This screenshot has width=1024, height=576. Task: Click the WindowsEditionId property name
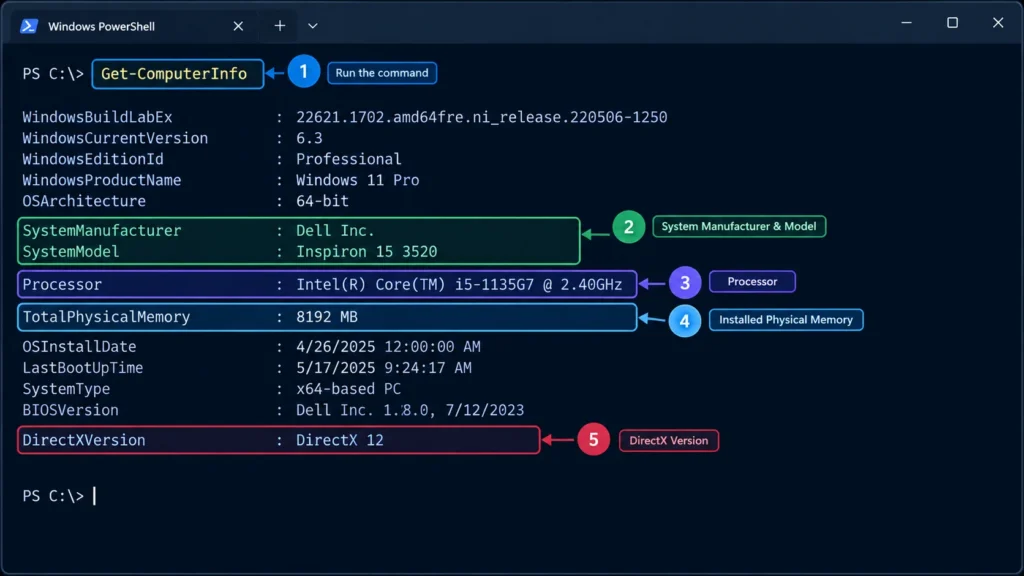(x=93, y=159)
